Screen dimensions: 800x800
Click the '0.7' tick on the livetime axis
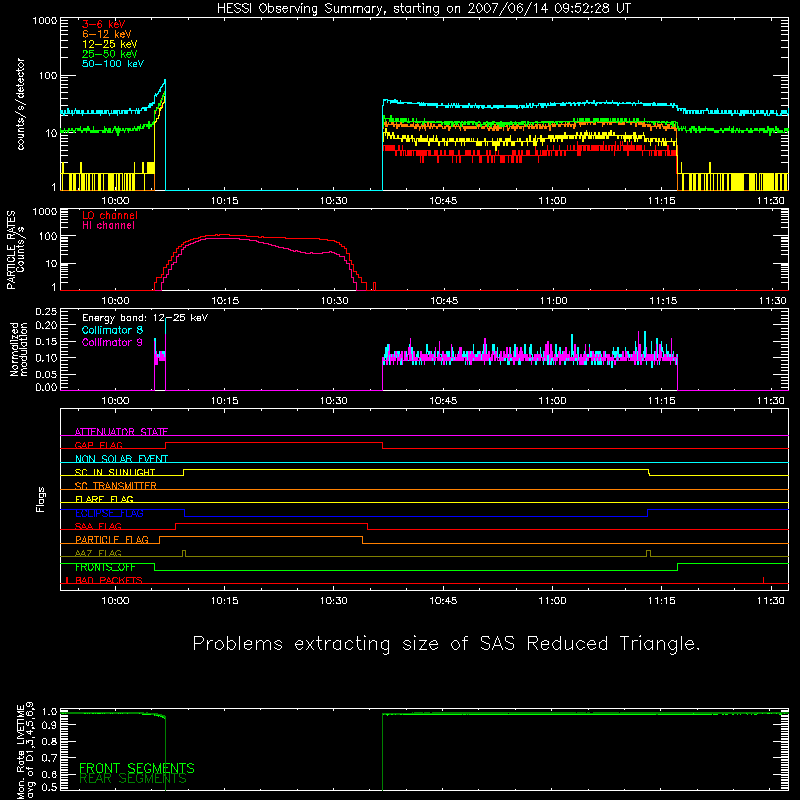click(x=50, y=758)
